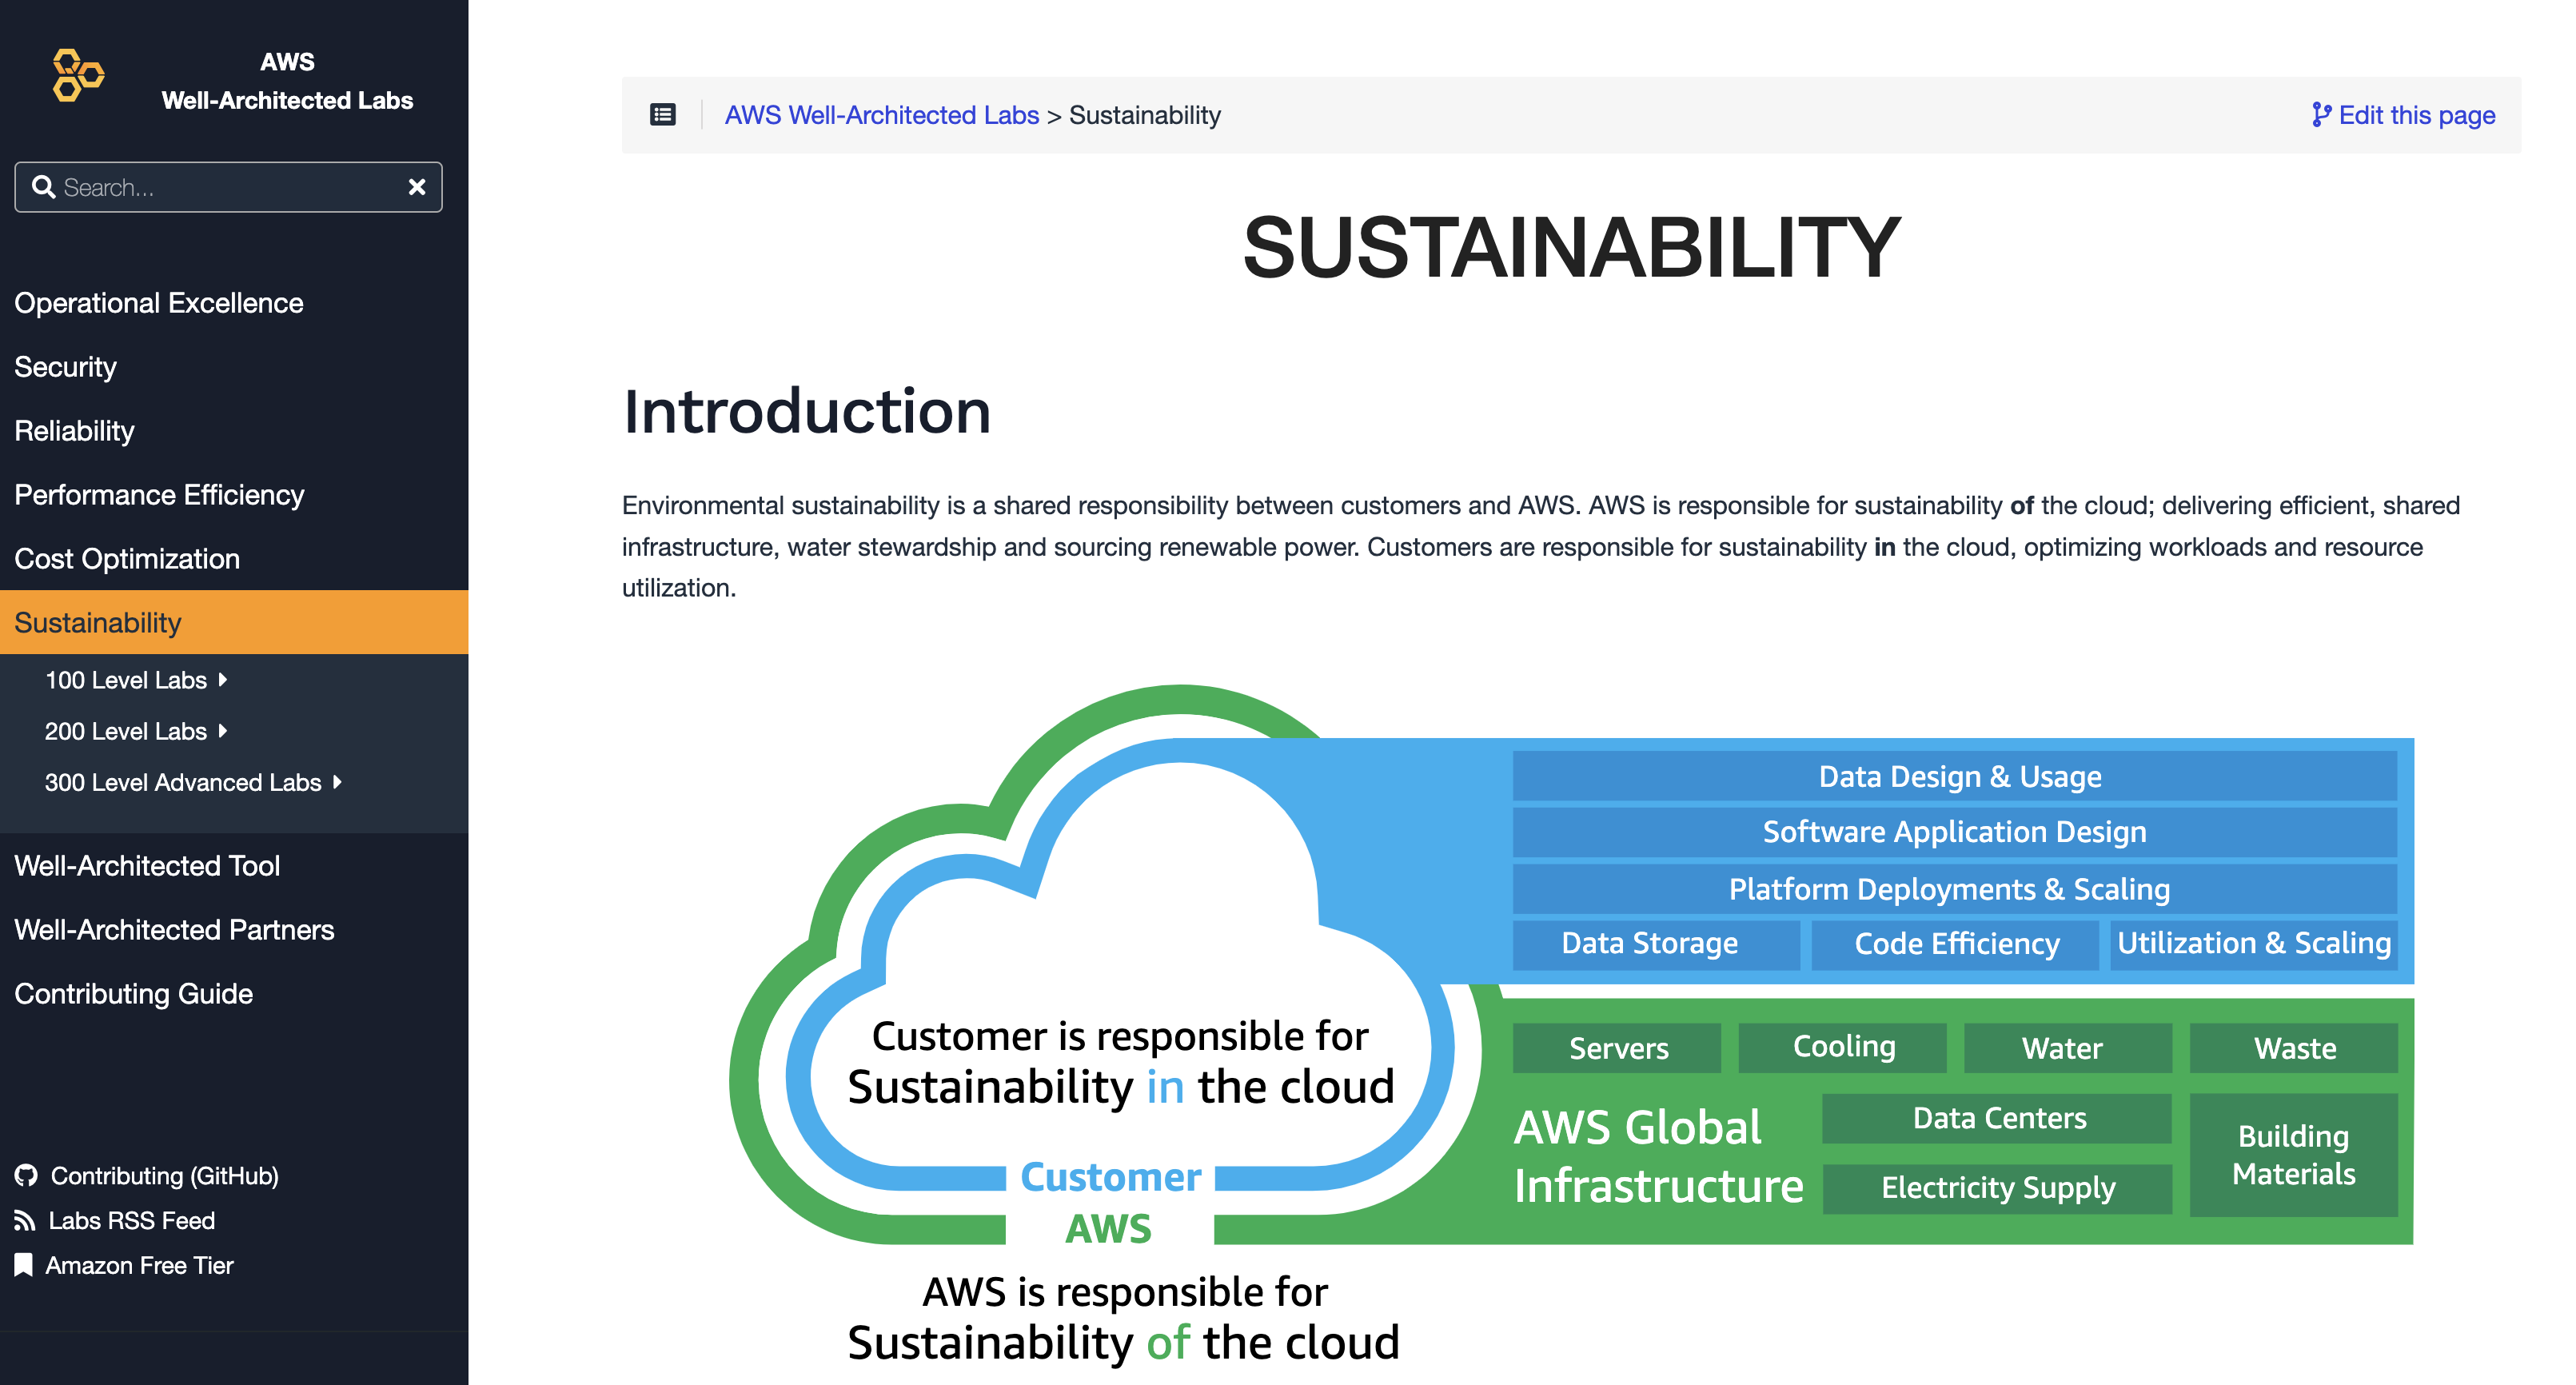
Task: Click the AWS Well-Architected Labs hexagon logo
Action: click(x=78, y=75)
